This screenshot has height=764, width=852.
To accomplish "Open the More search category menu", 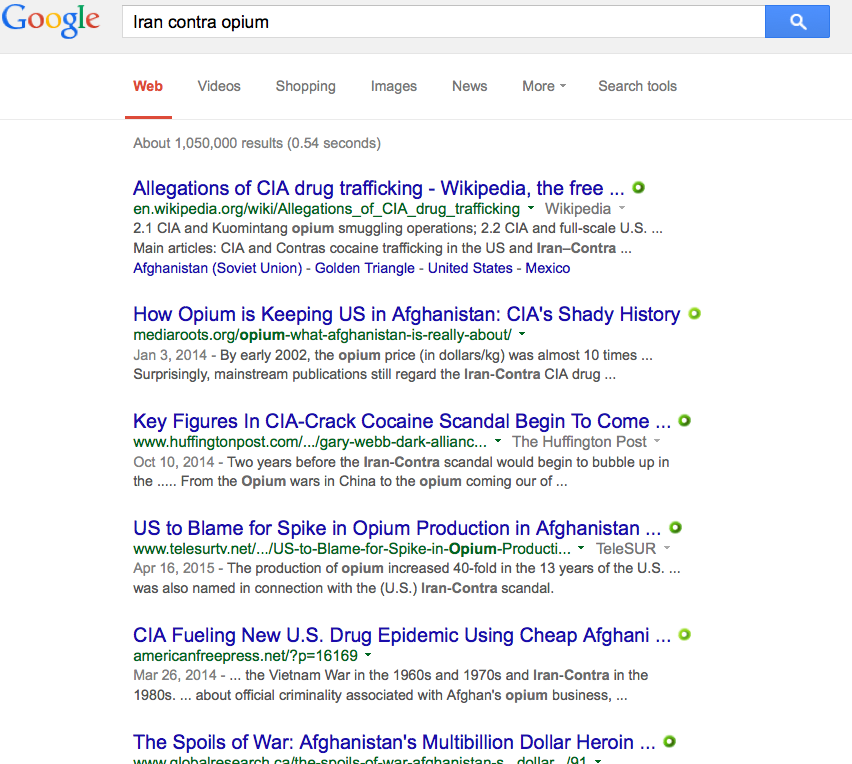I will pyautogui.click(x=544, y=86).
